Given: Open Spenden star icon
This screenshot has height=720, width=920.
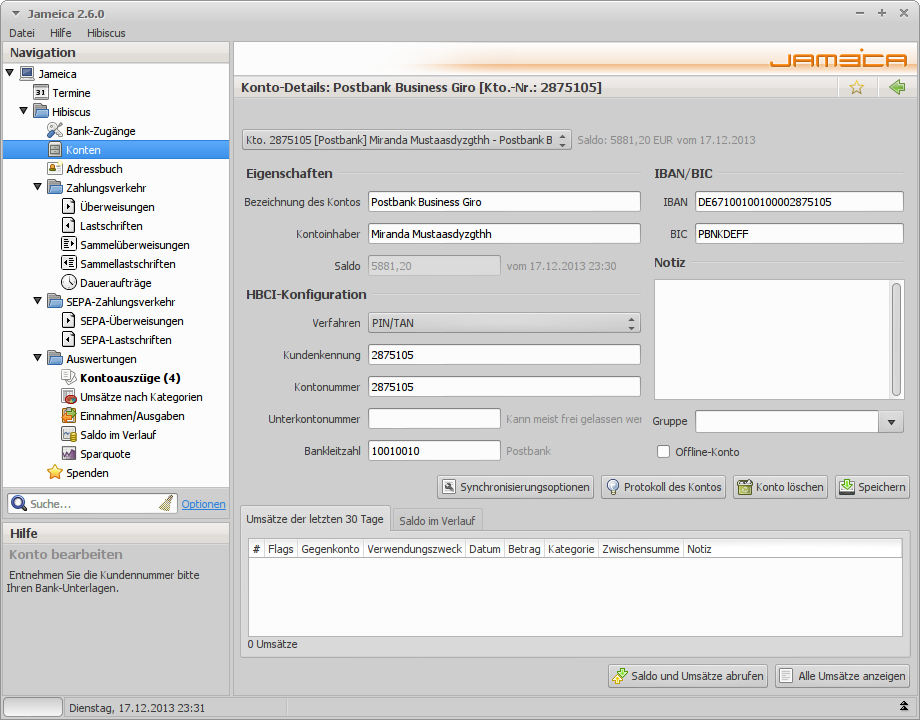Looking at the screenshot, I should tap(55, 472).
